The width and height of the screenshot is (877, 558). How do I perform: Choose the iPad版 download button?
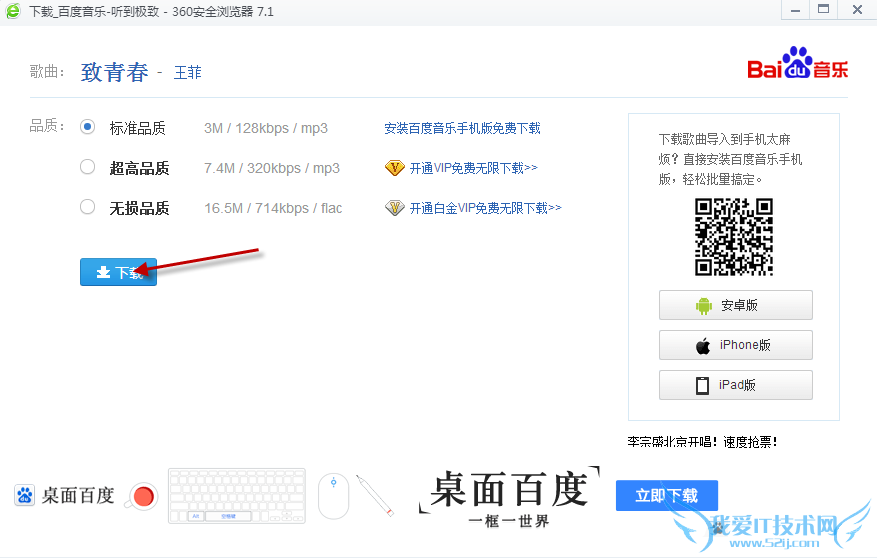click(x=735, y=385)
